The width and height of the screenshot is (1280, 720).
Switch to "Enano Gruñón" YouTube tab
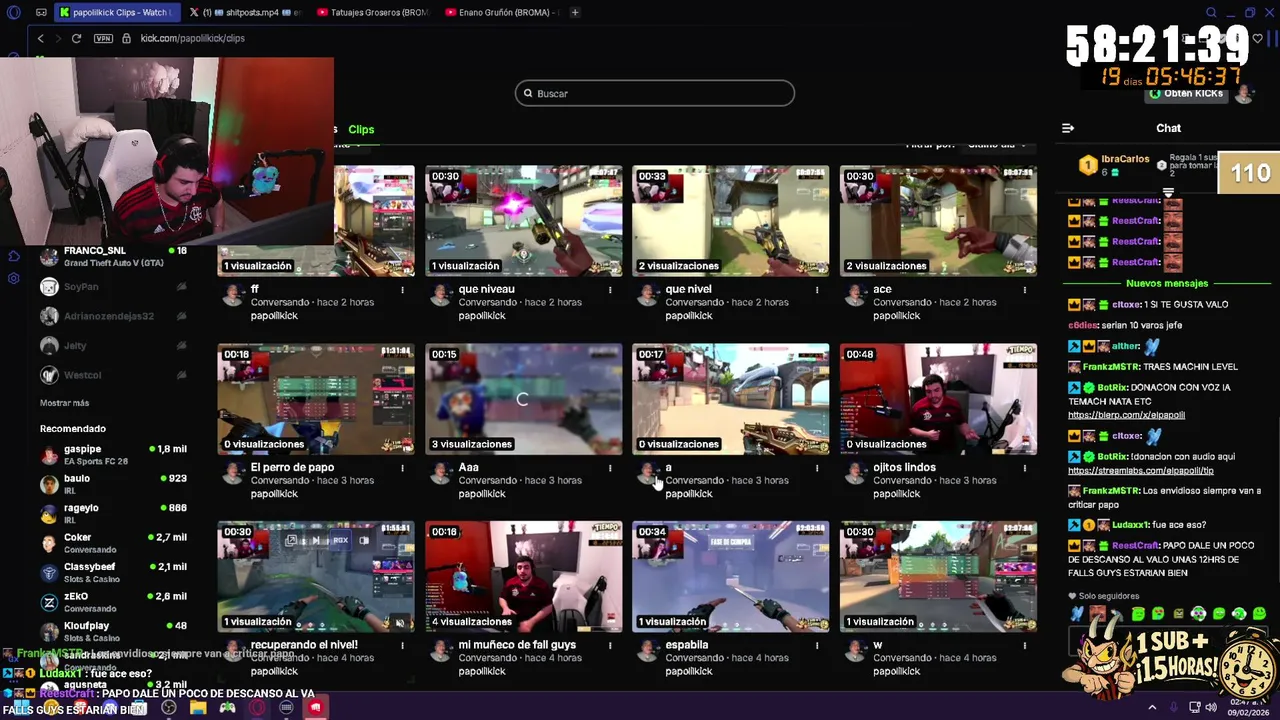tap(500, 12)
